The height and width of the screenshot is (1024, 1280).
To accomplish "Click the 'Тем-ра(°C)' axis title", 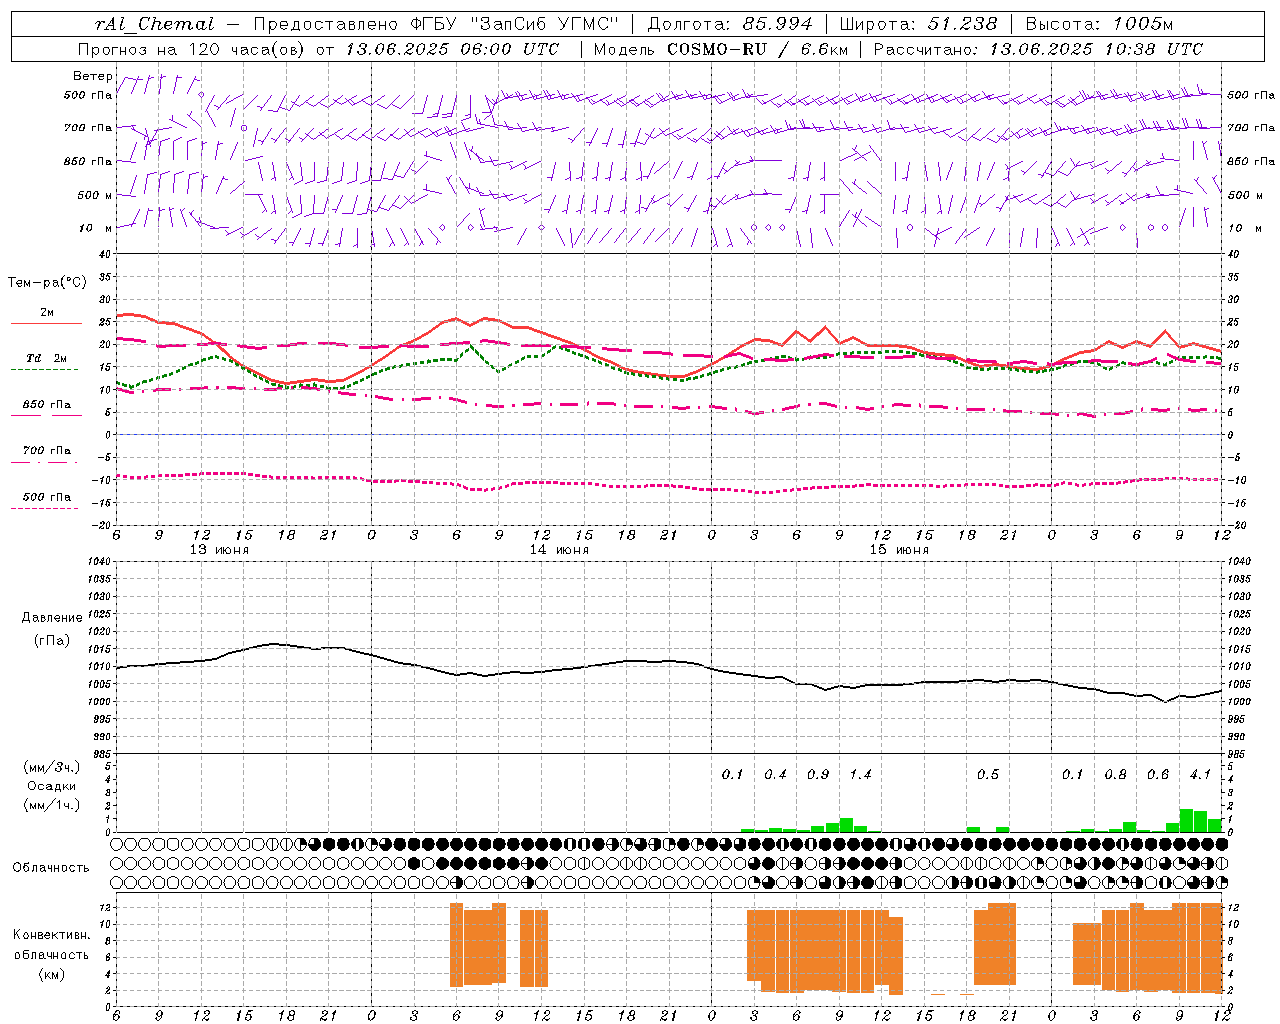I will 47,283.
